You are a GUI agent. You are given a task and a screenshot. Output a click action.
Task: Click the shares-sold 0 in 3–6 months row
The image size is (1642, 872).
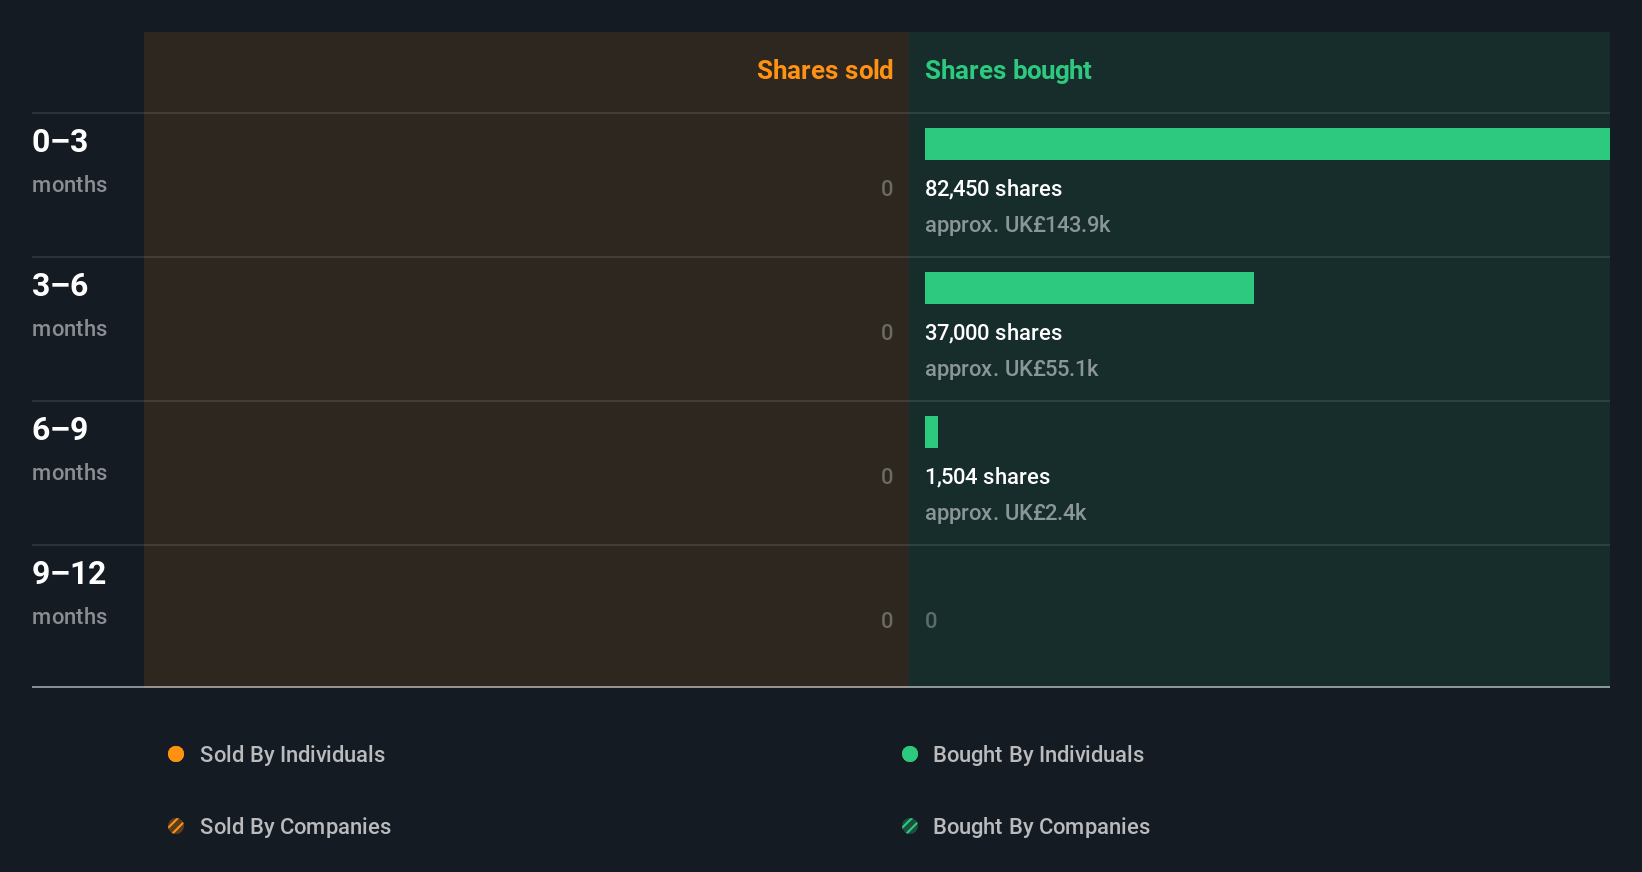pyautogui.click(x=887, y=332)
